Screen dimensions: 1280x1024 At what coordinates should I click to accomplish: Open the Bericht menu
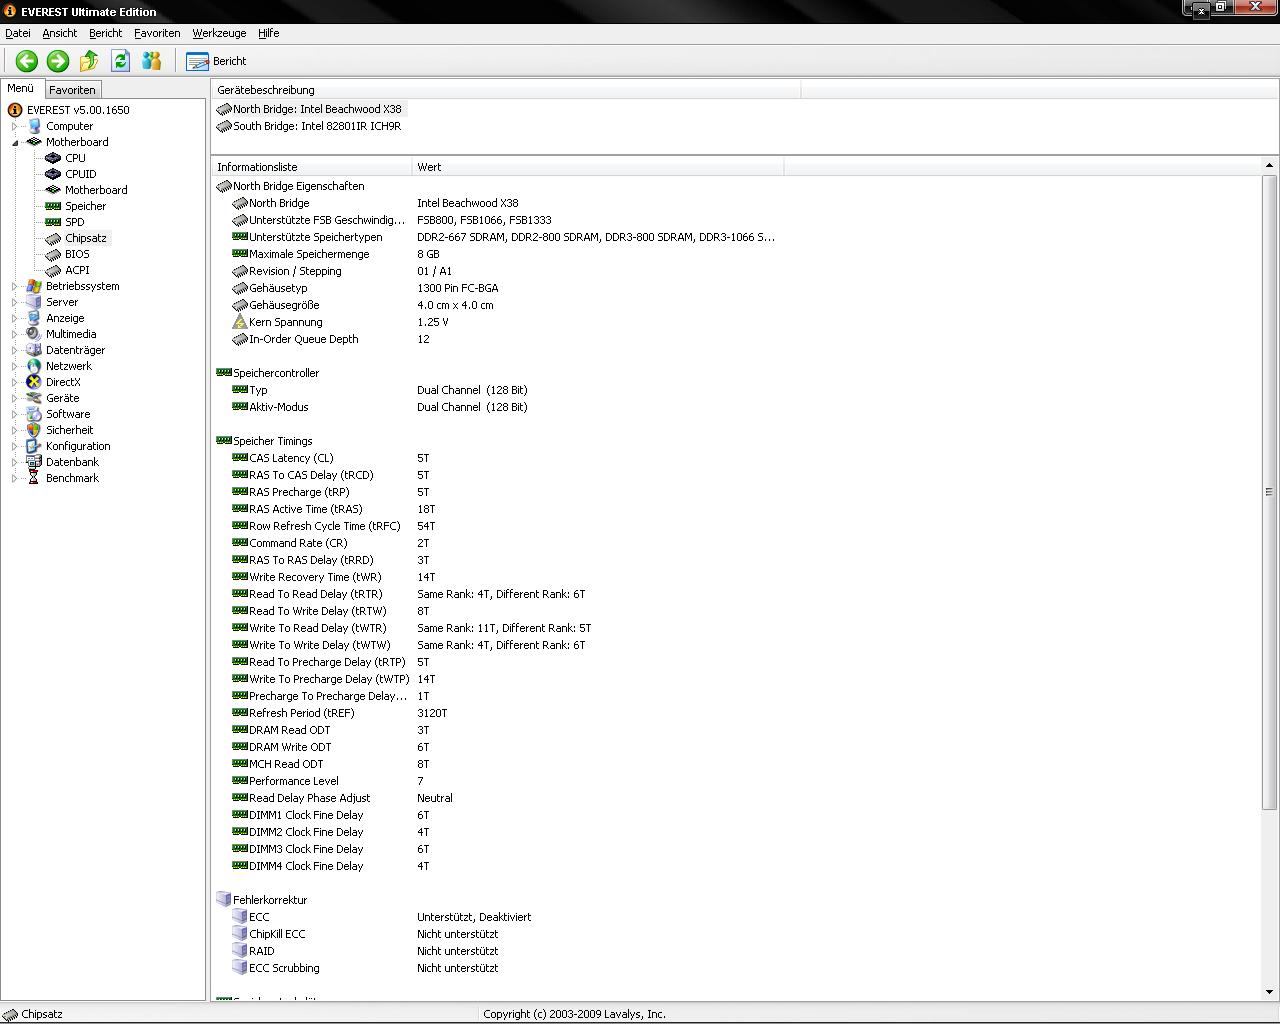106,33
